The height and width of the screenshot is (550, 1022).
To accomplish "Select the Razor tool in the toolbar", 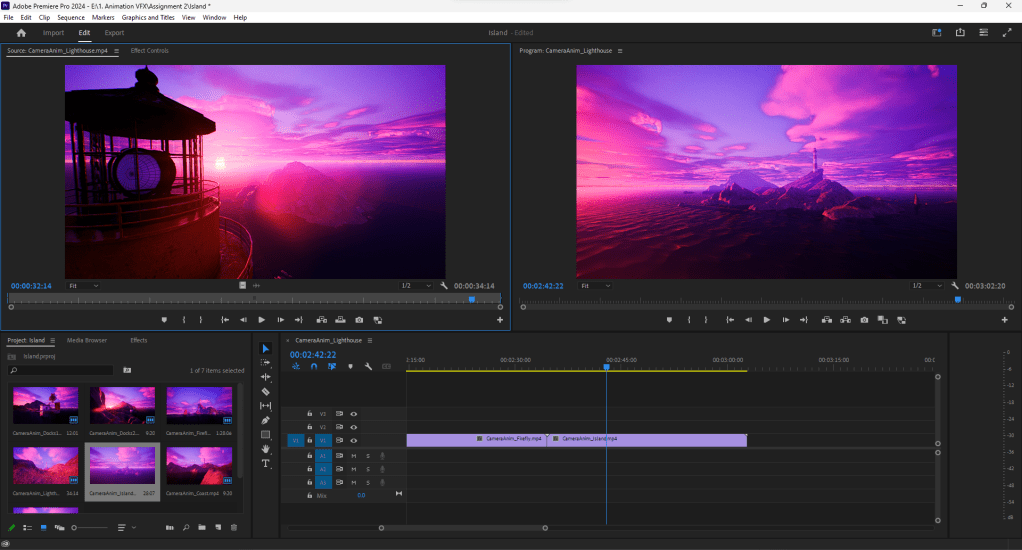I will (266, 391).
